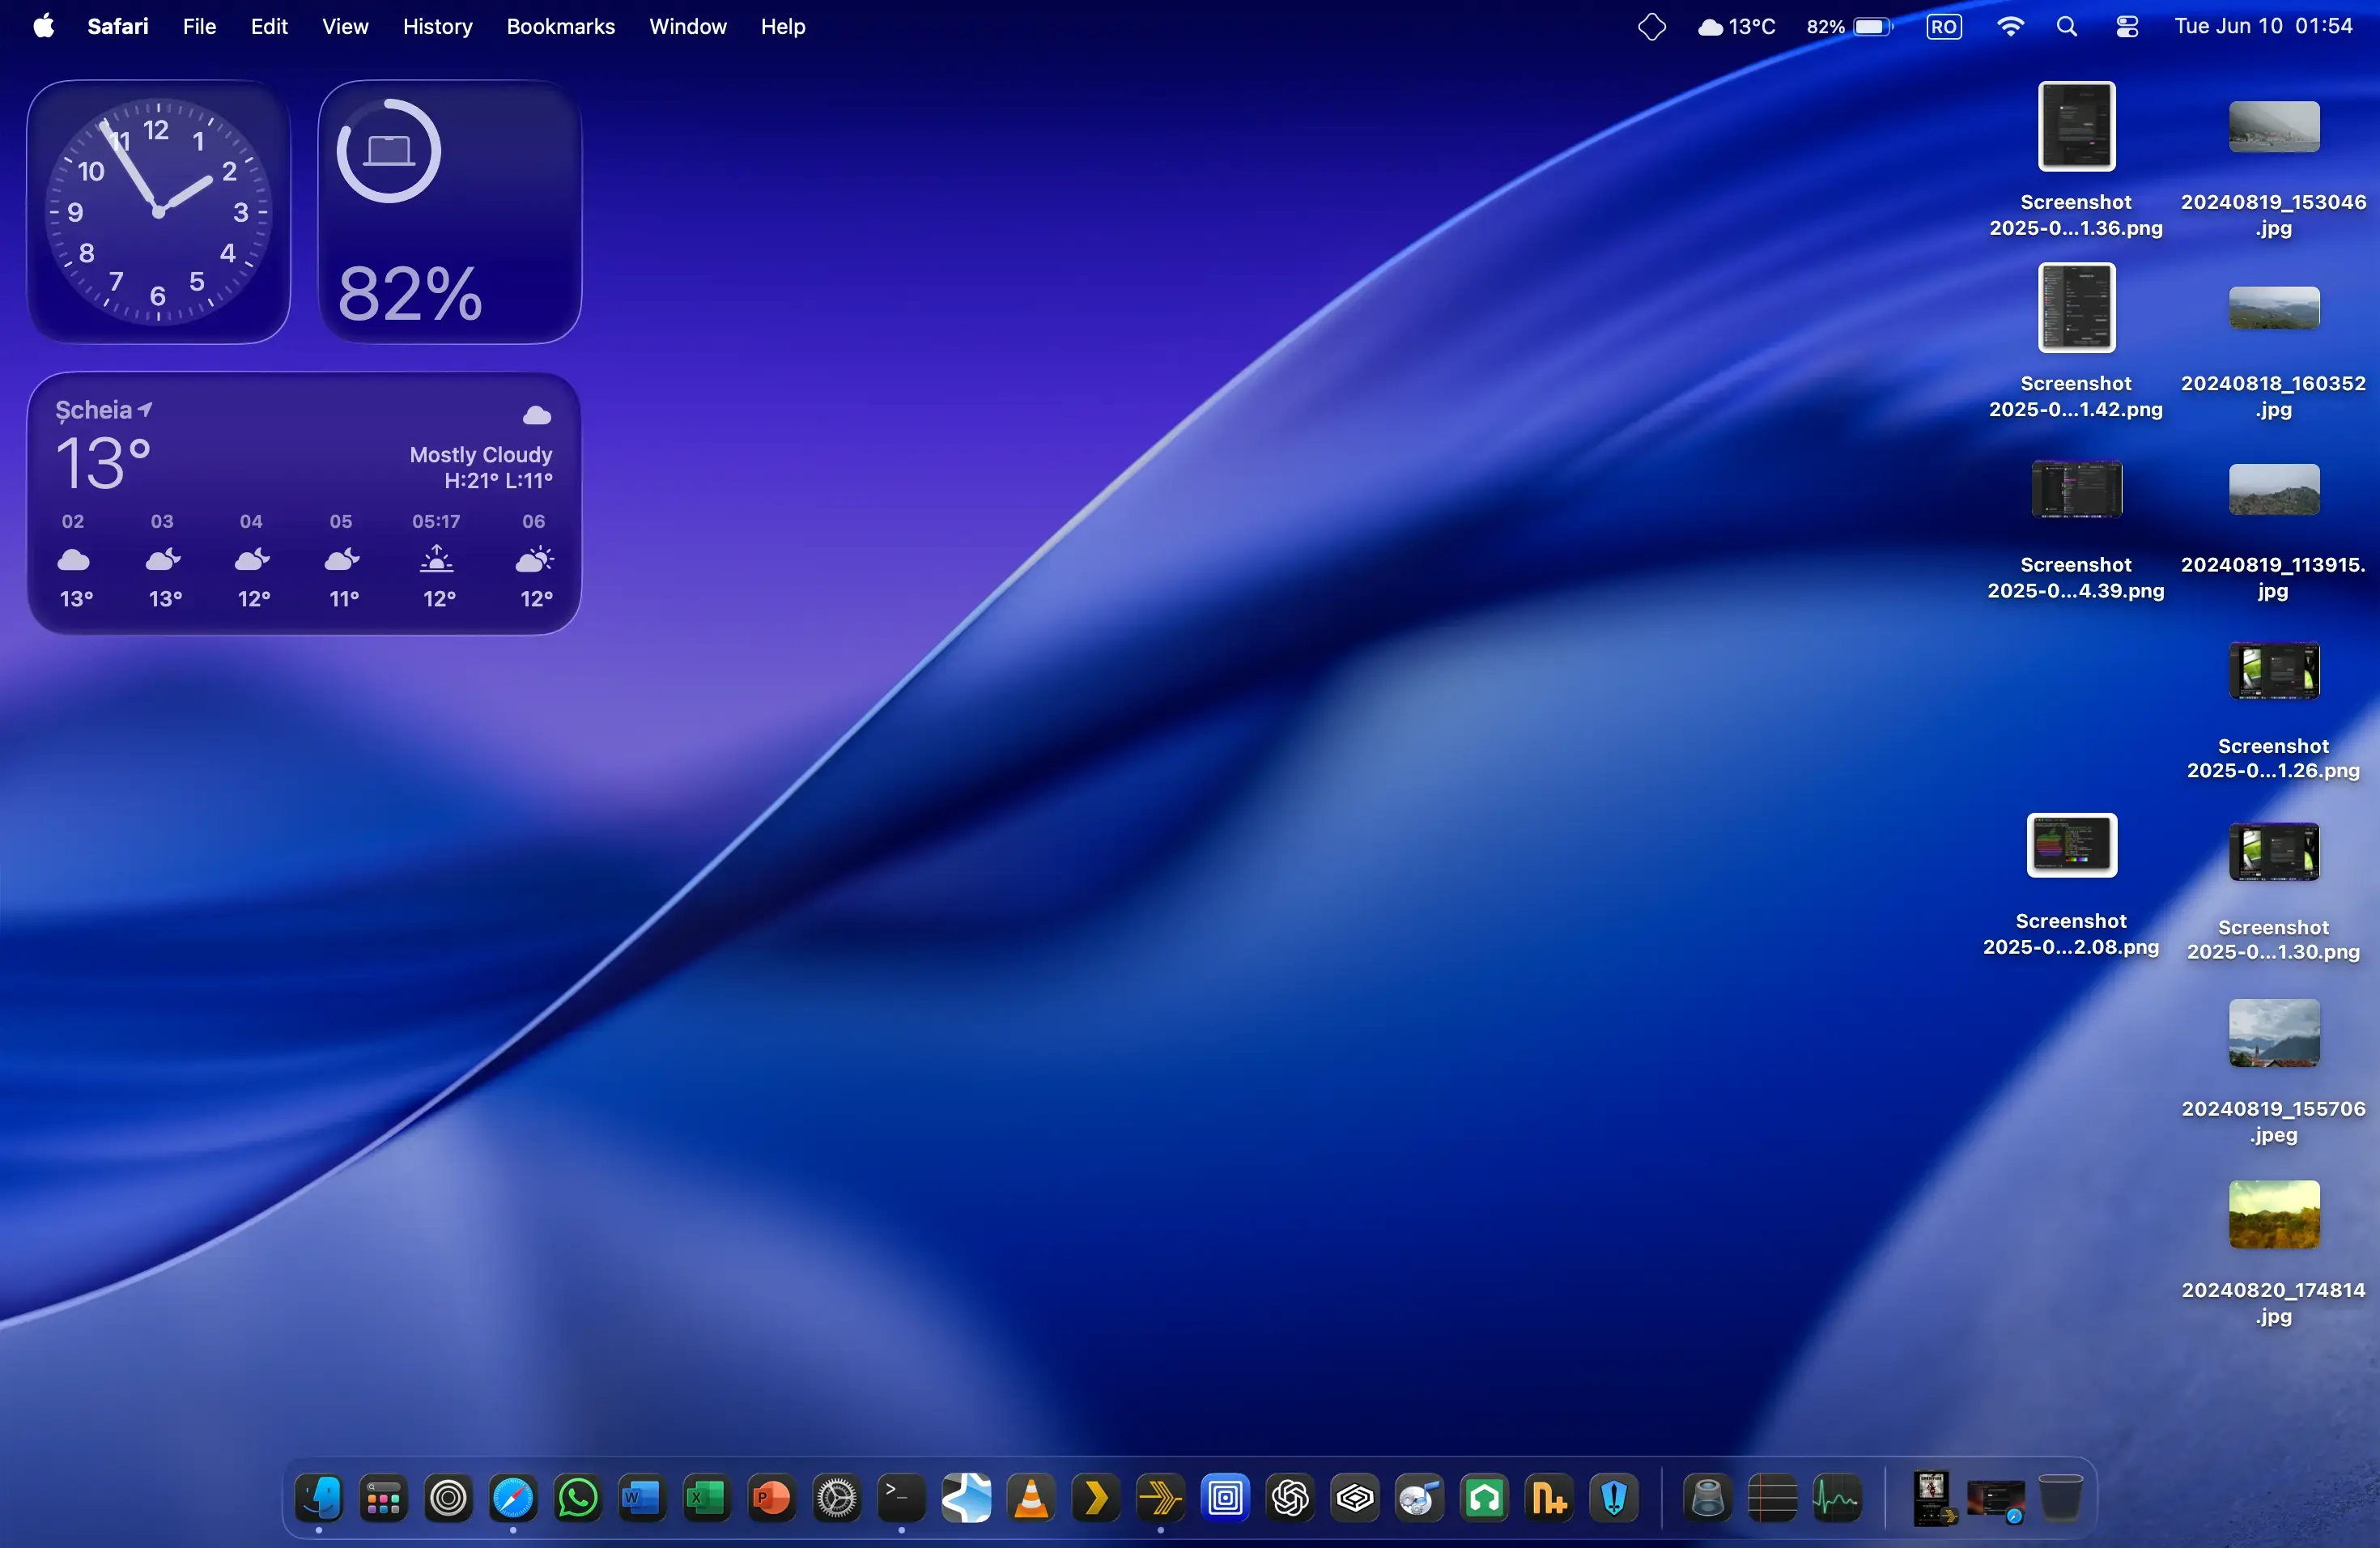
Task: Open the Apple menu
Action: tap(43, 27)
